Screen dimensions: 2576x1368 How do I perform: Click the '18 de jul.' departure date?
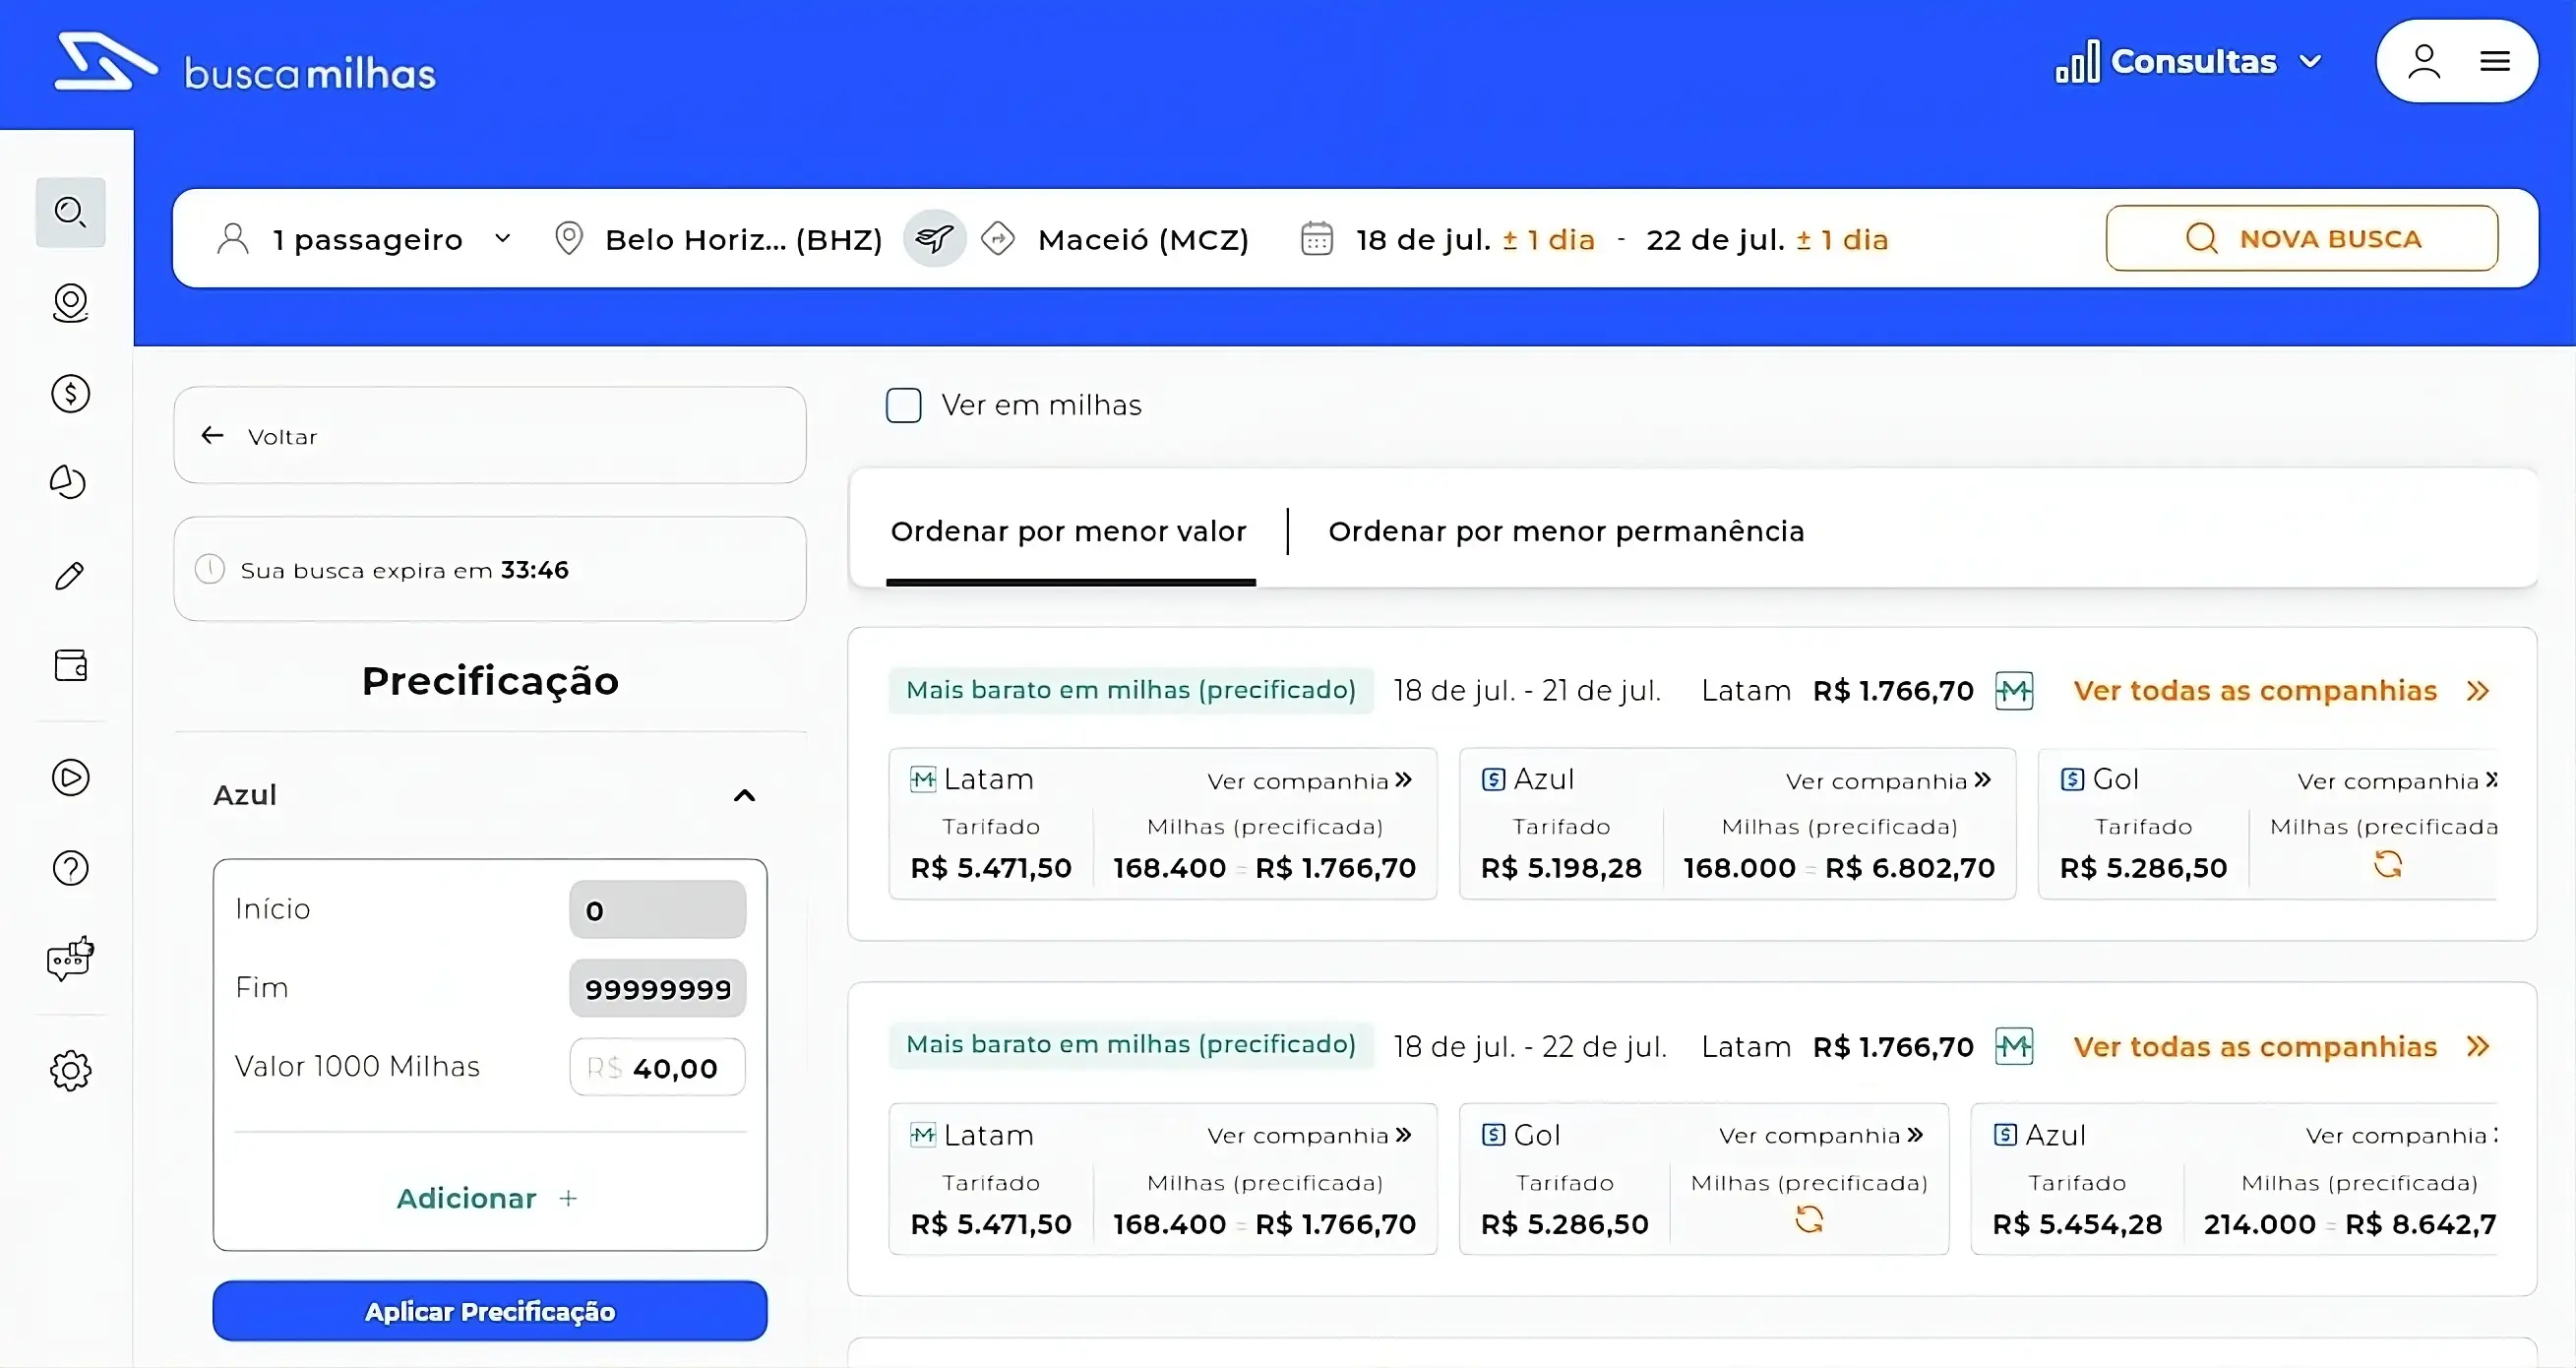1423,240
